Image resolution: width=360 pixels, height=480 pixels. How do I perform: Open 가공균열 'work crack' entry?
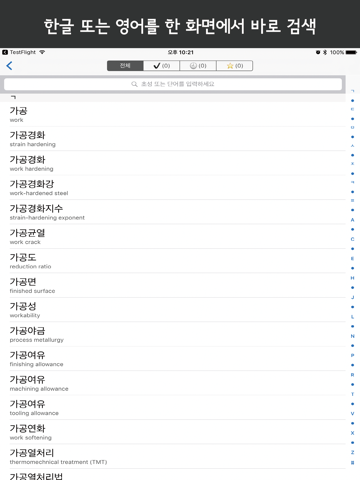(173, 236)
